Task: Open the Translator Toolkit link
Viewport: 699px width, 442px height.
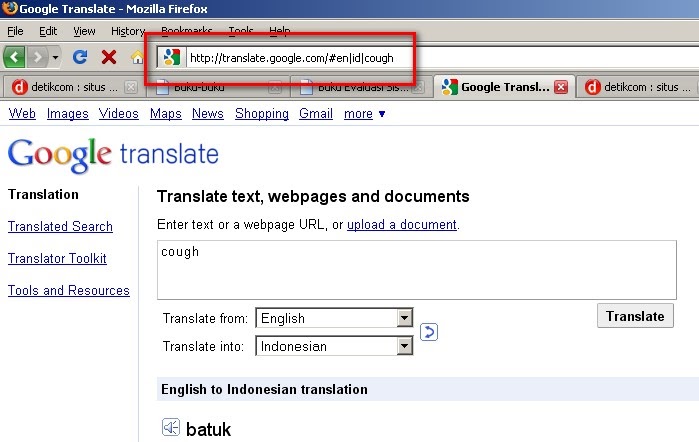Action: point(57,259)
